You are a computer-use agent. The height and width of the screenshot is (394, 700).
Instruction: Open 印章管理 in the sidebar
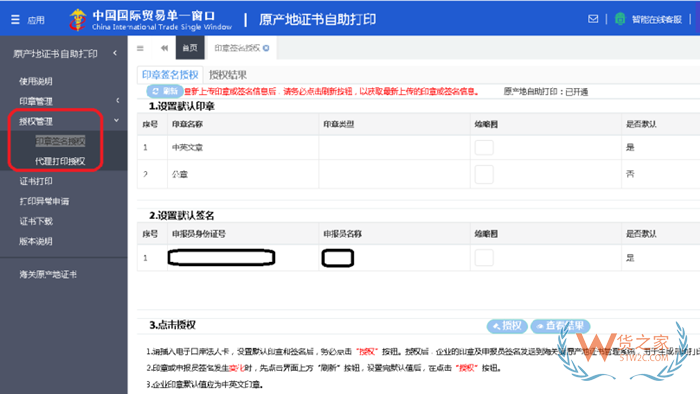pyautogui.click(x=36, y=101)
